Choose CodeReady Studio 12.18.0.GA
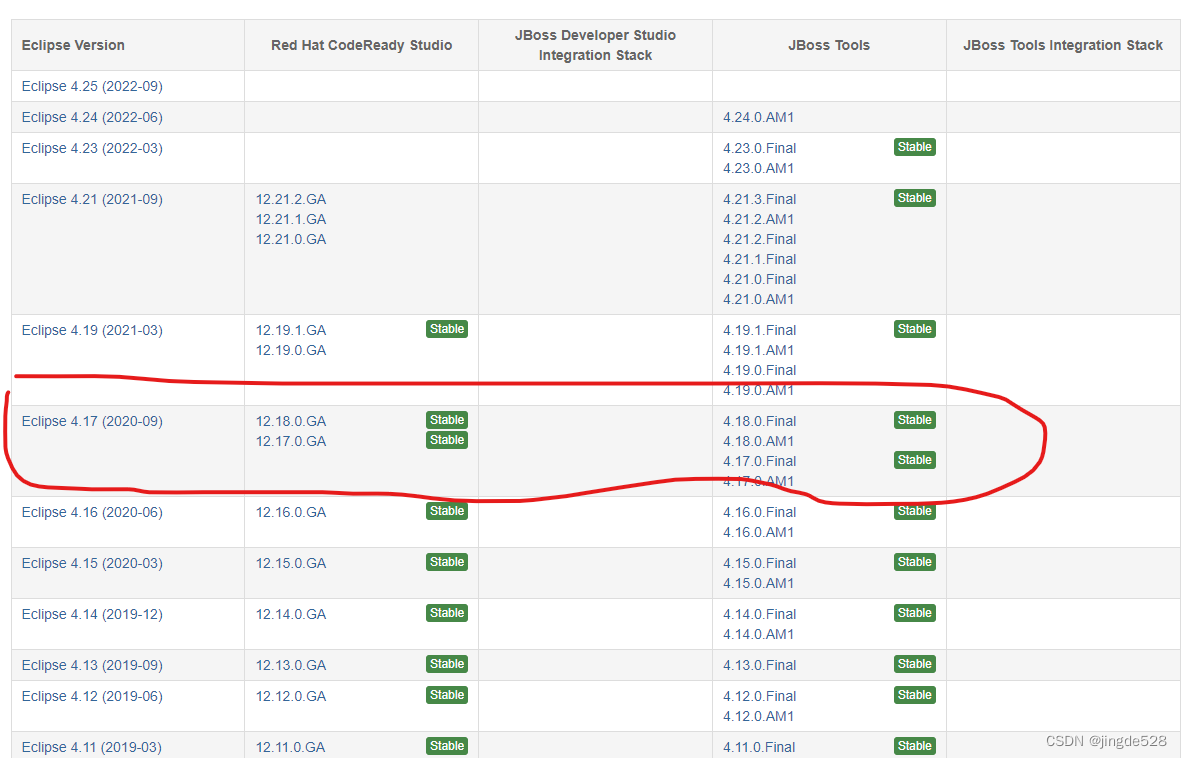The image size is (1182, 758). 291,421
